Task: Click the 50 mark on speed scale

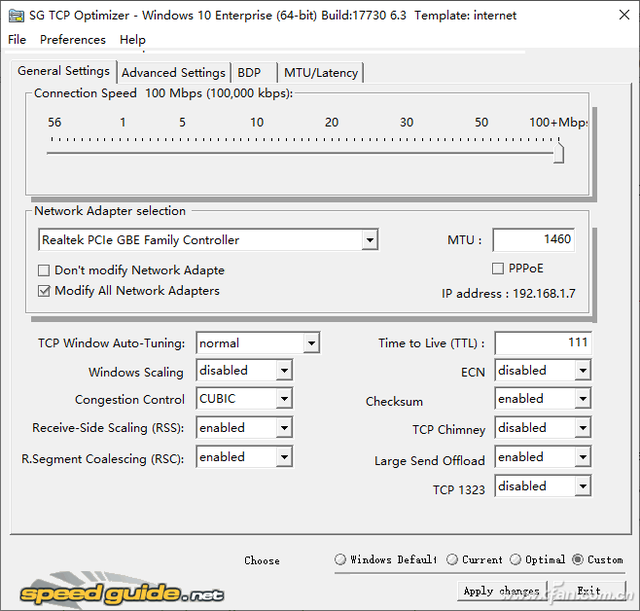Action: 481,122
